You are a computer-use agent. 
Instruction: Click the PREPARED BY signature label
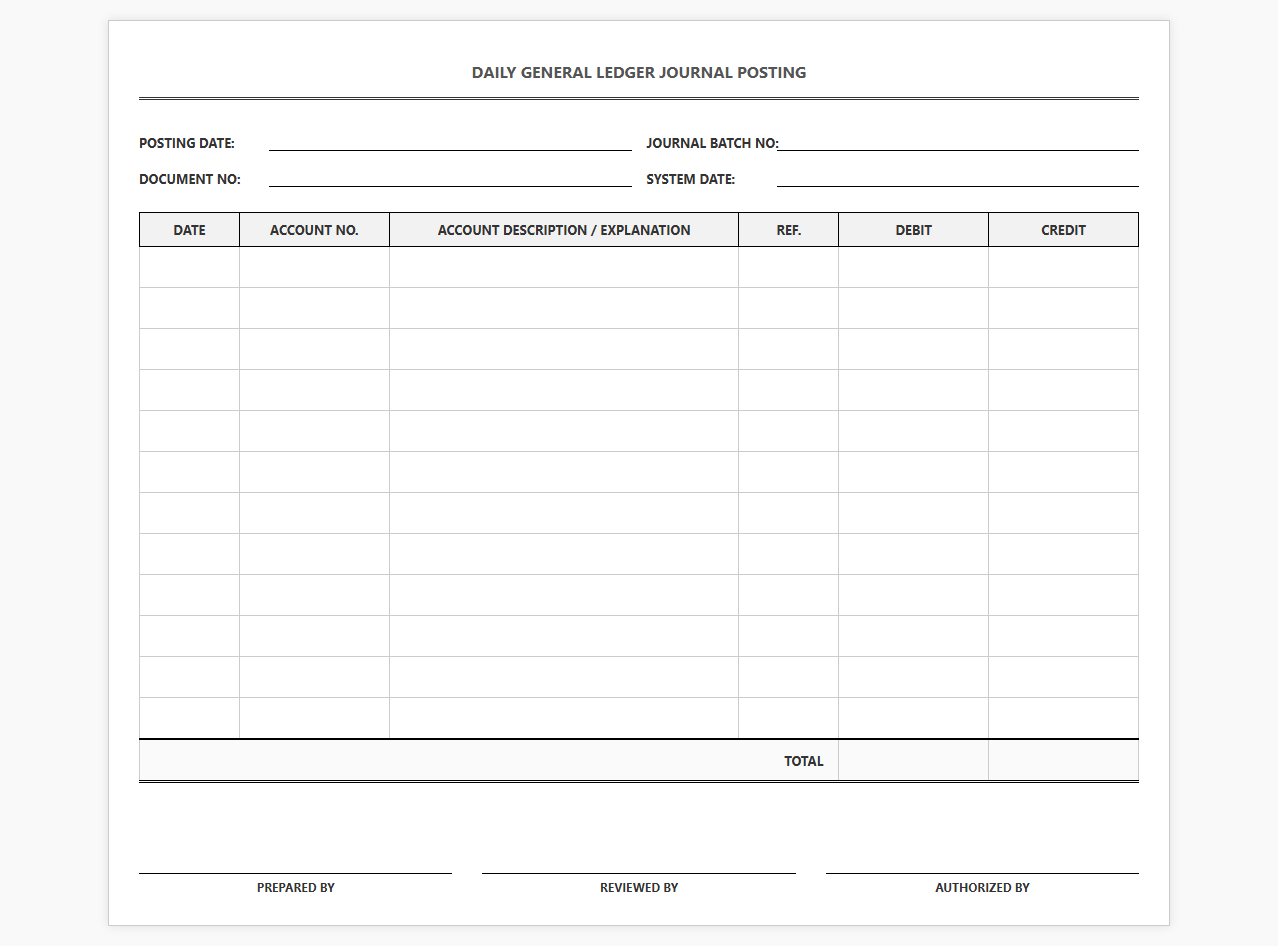click(x=296, y=888)
